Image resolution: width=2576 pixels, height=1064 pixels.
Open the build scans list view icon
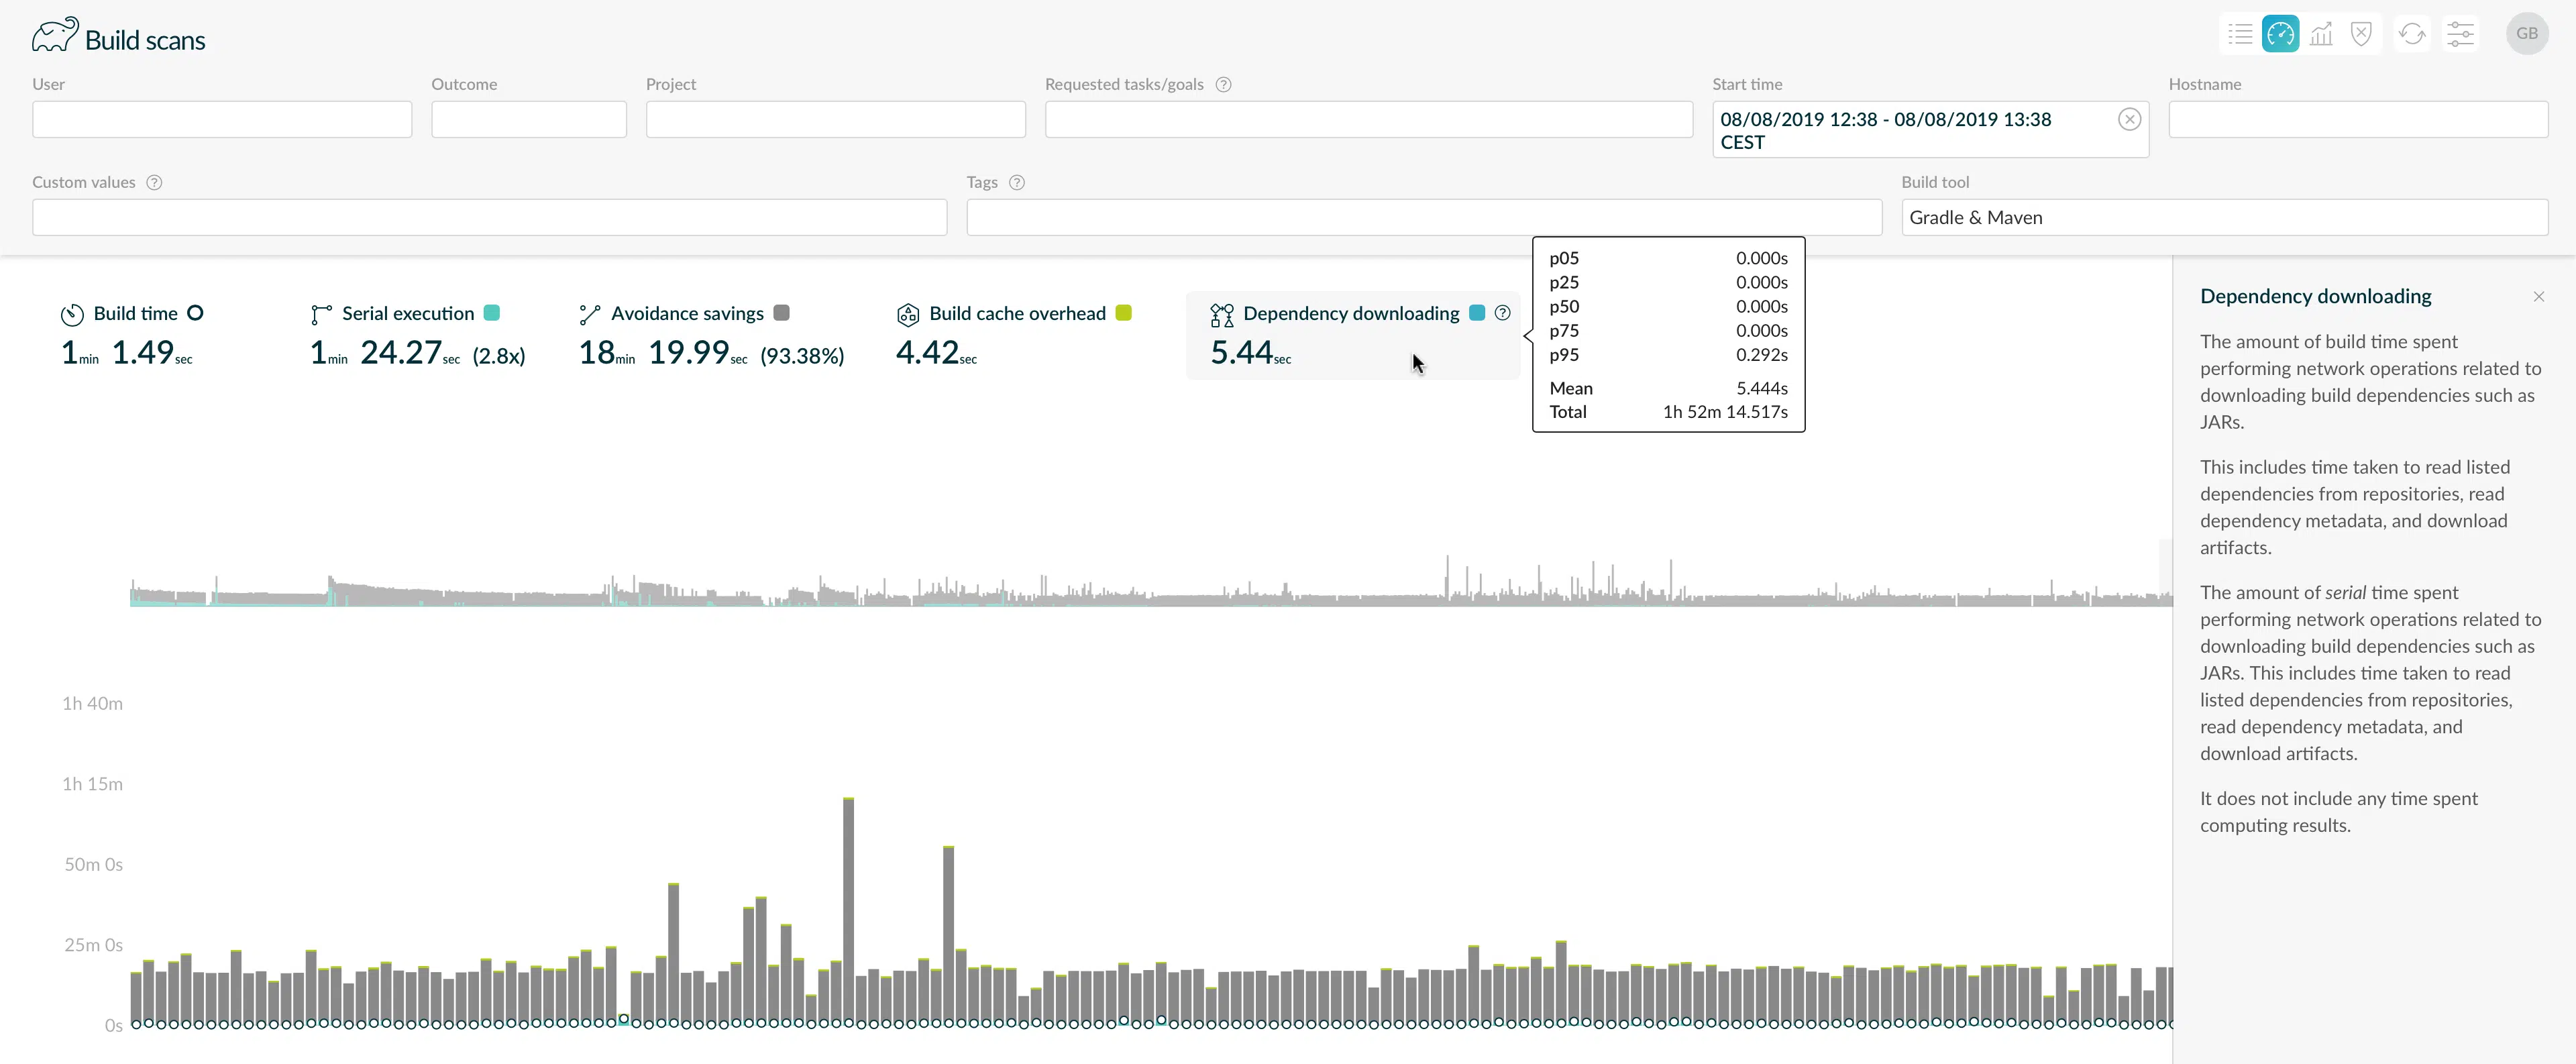point(2240,34)
